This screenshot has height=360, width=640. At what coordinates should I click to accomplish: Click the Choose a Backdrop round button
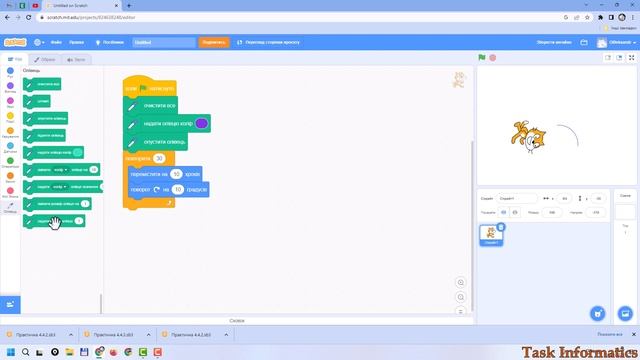pyautogui.click(x=625, y=313)
